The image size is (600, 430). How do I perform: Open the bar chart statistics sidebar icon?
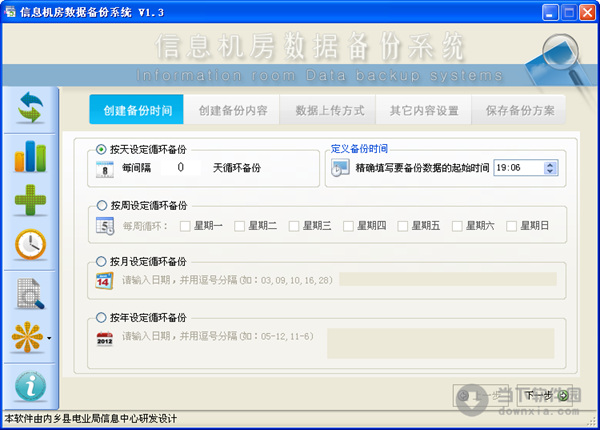click(x=30, y=155)
